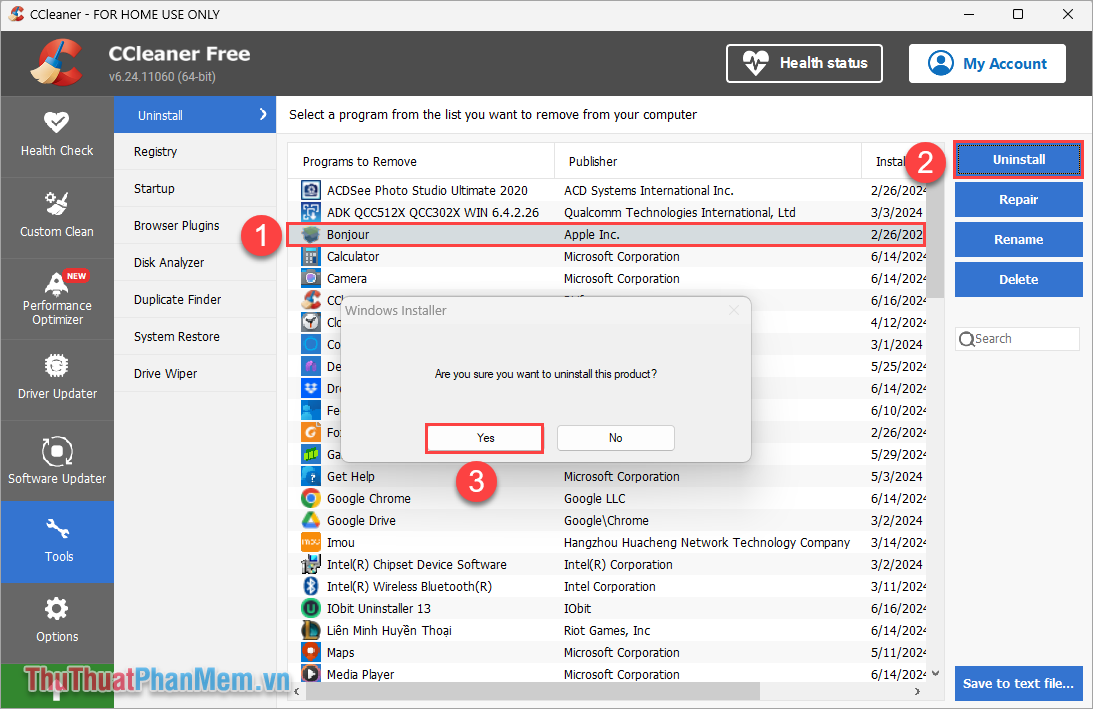Open the Startup tool
This screenshot has height=709, width=1093.
point(195,188)
